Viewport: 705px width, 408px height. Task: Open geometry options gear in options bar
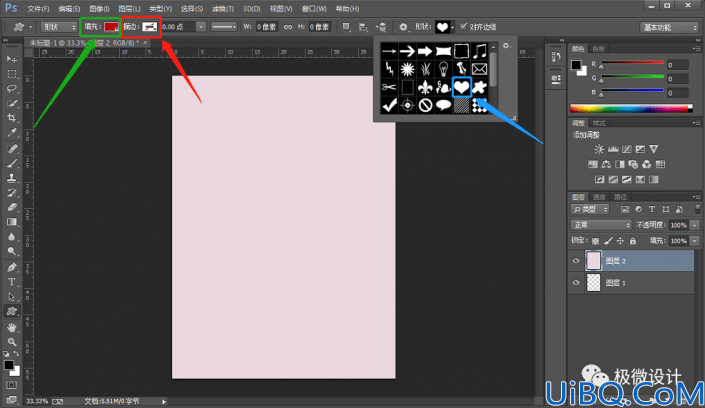coord(403,27)
